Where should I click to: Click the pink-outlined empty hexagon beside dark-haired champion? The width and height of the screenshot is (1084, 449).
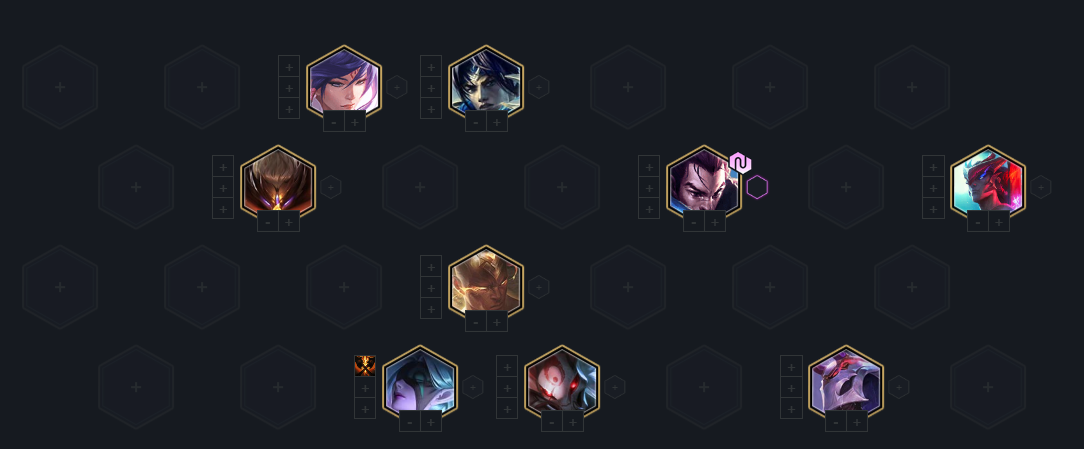coord(757,187)
